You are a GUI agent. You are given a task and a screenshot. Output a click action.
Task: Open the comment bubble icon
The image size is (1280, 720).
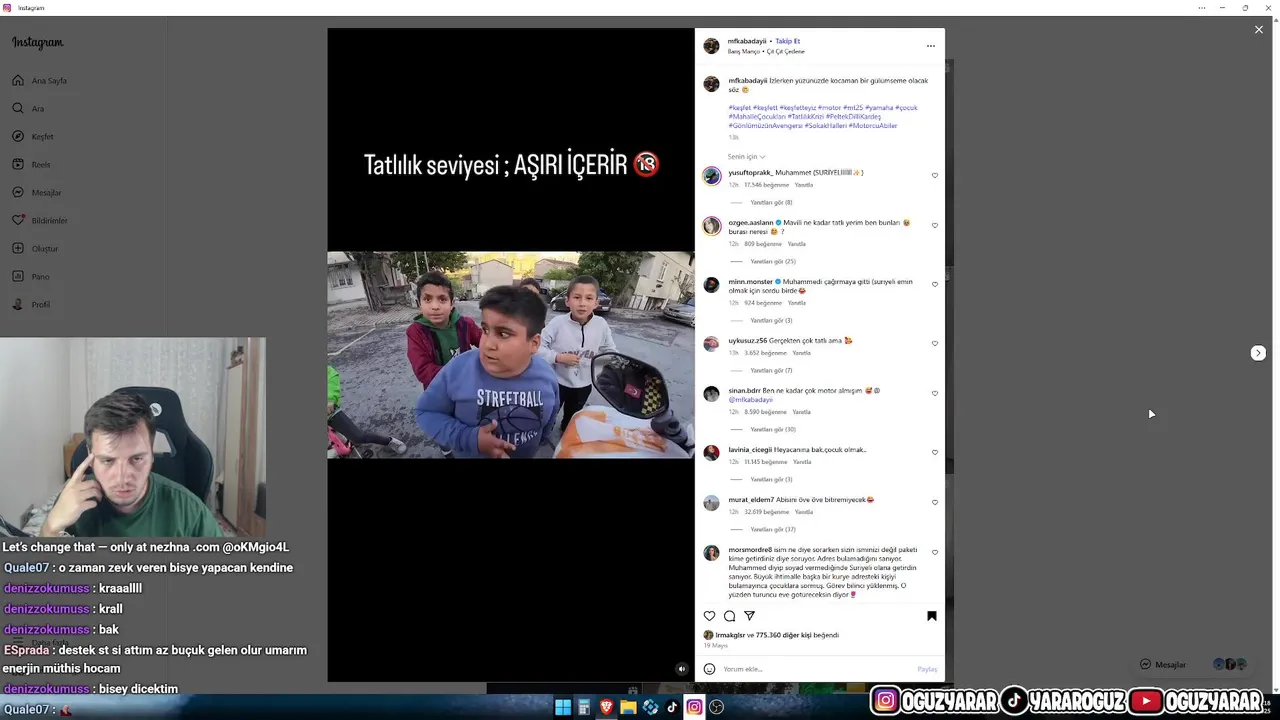tap(729, 616)
